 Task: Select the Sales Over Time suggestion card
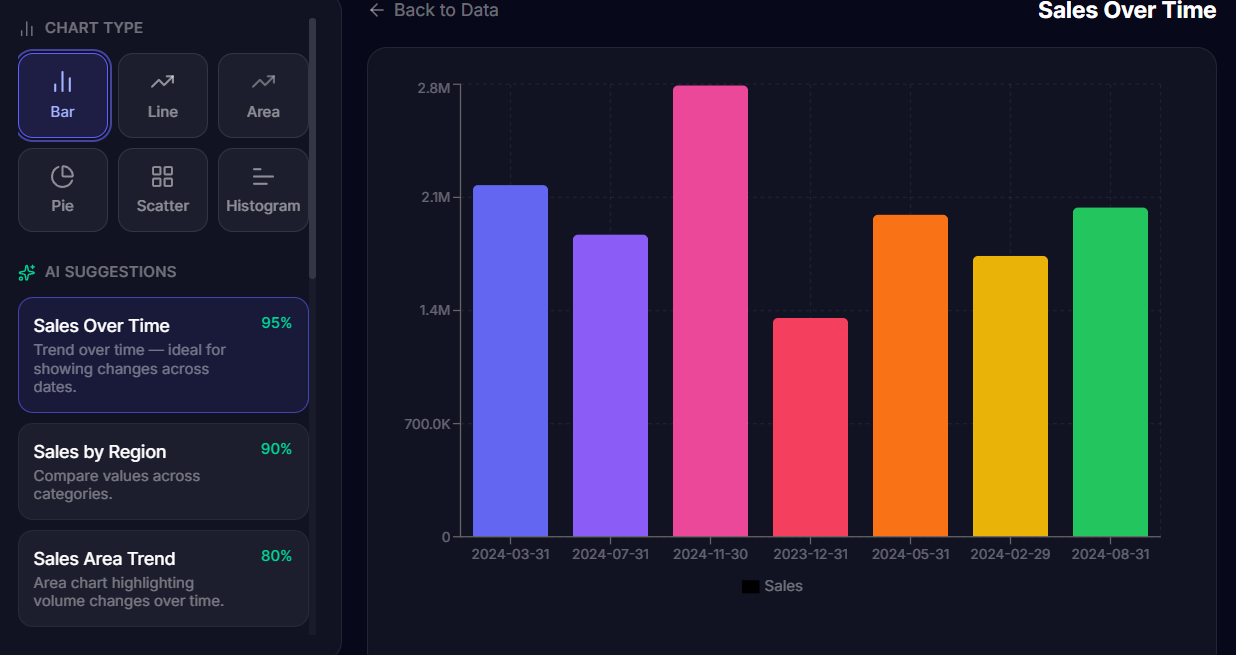click(163, 355)
